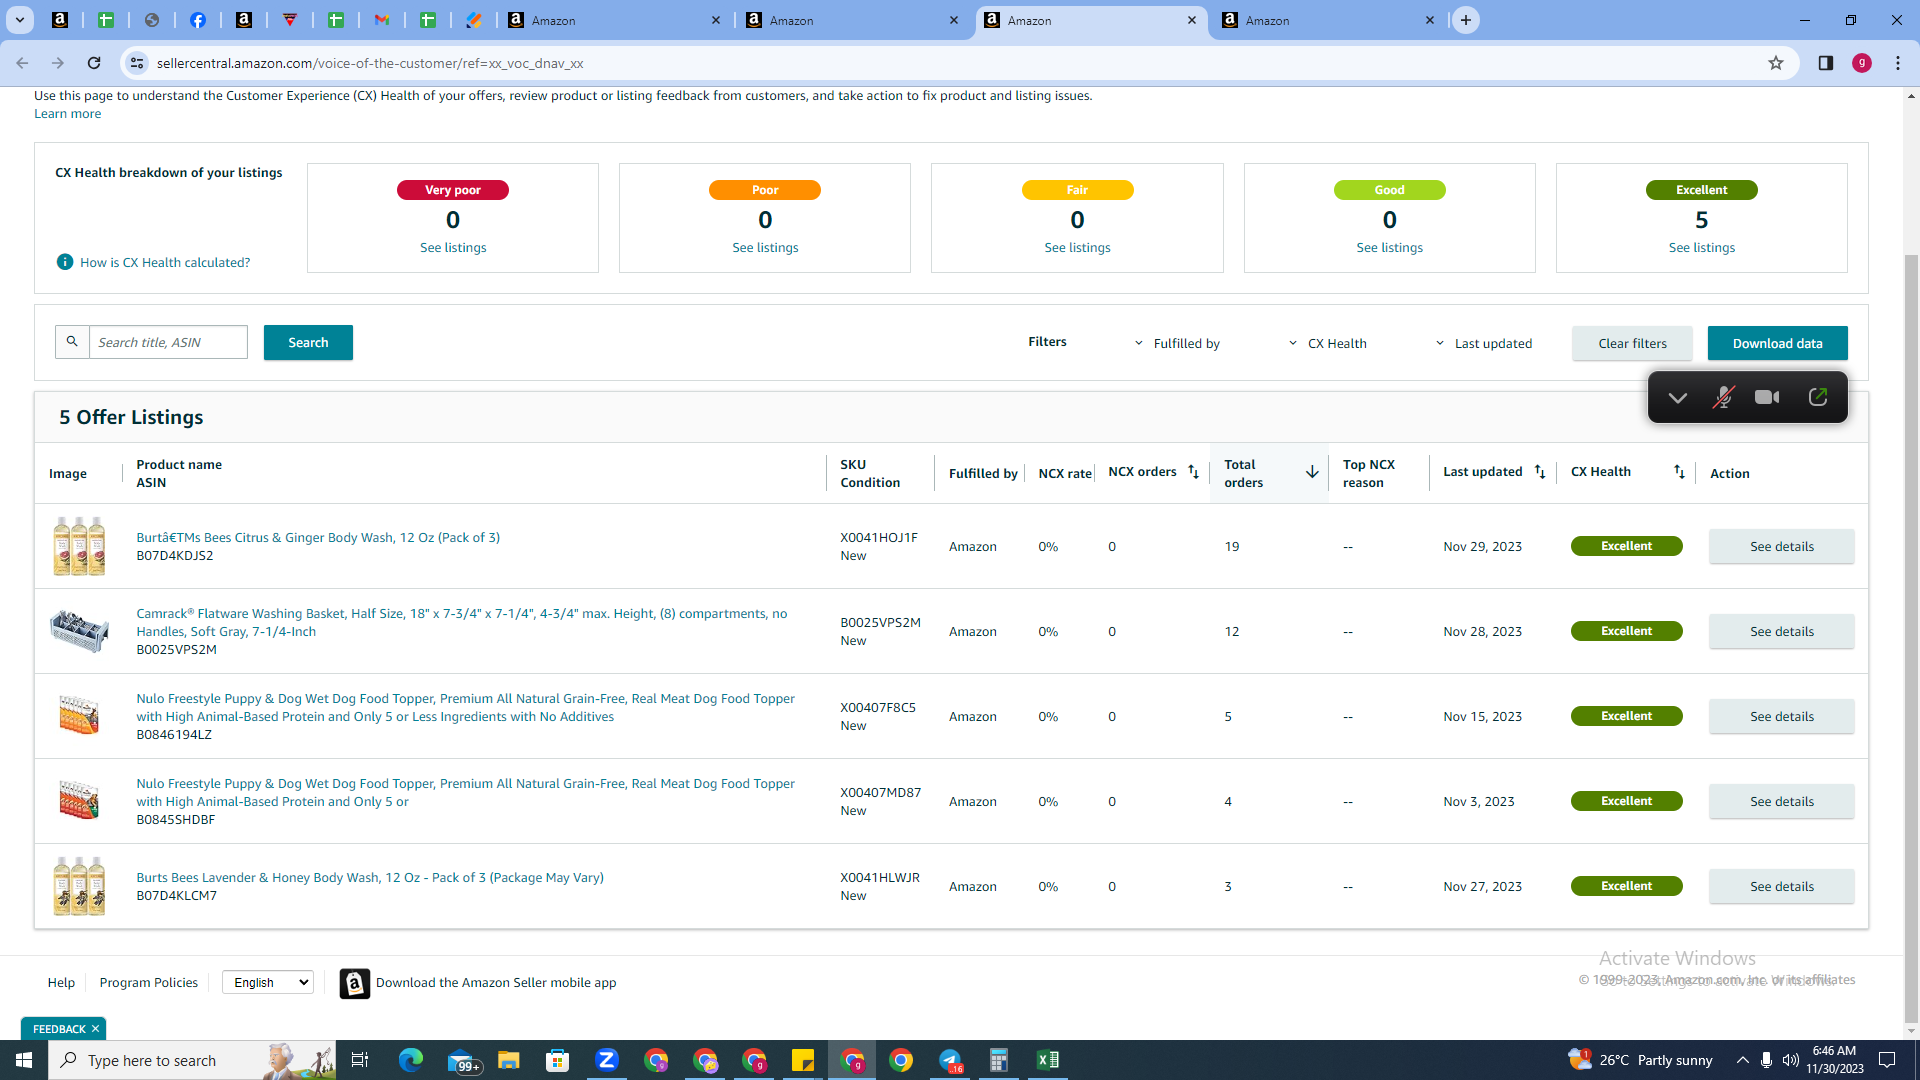Click the address bar URL
Image resolution: width=1920 pixels, height=1080 pixels.
click(x=370, y=63)
